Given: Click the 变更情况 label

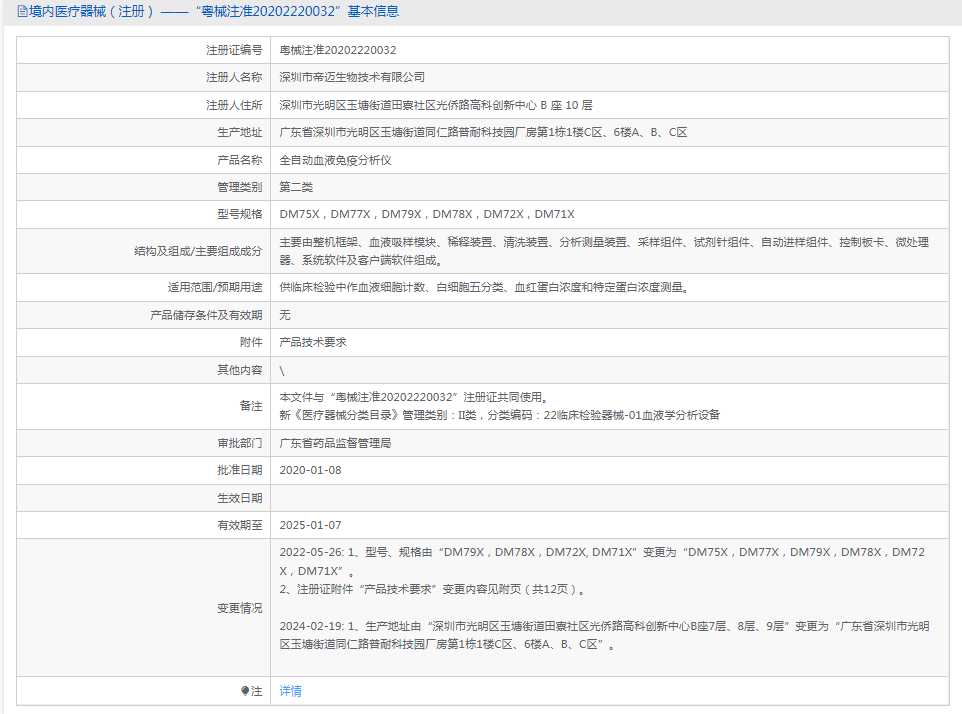Looking at the screenshot, I should click(x=240, y=608).
